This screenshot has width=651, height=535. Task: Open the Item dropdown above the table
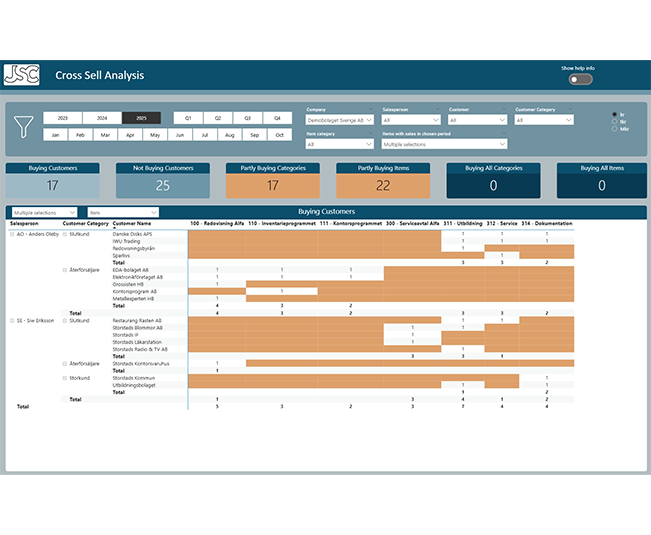click(123, 213)
